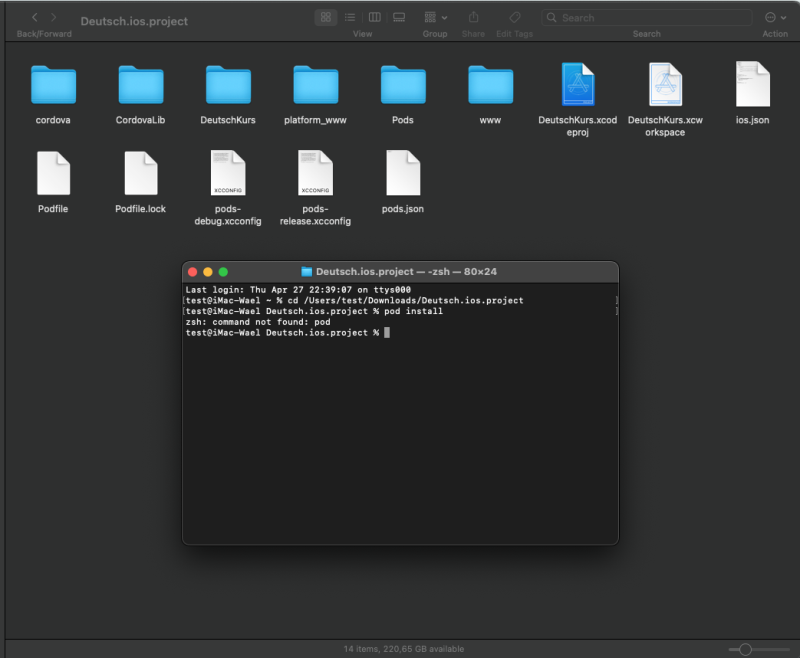Click the 'Last login' line in Terminal
This screenshot has width=800, height=658.
[298, 290]
